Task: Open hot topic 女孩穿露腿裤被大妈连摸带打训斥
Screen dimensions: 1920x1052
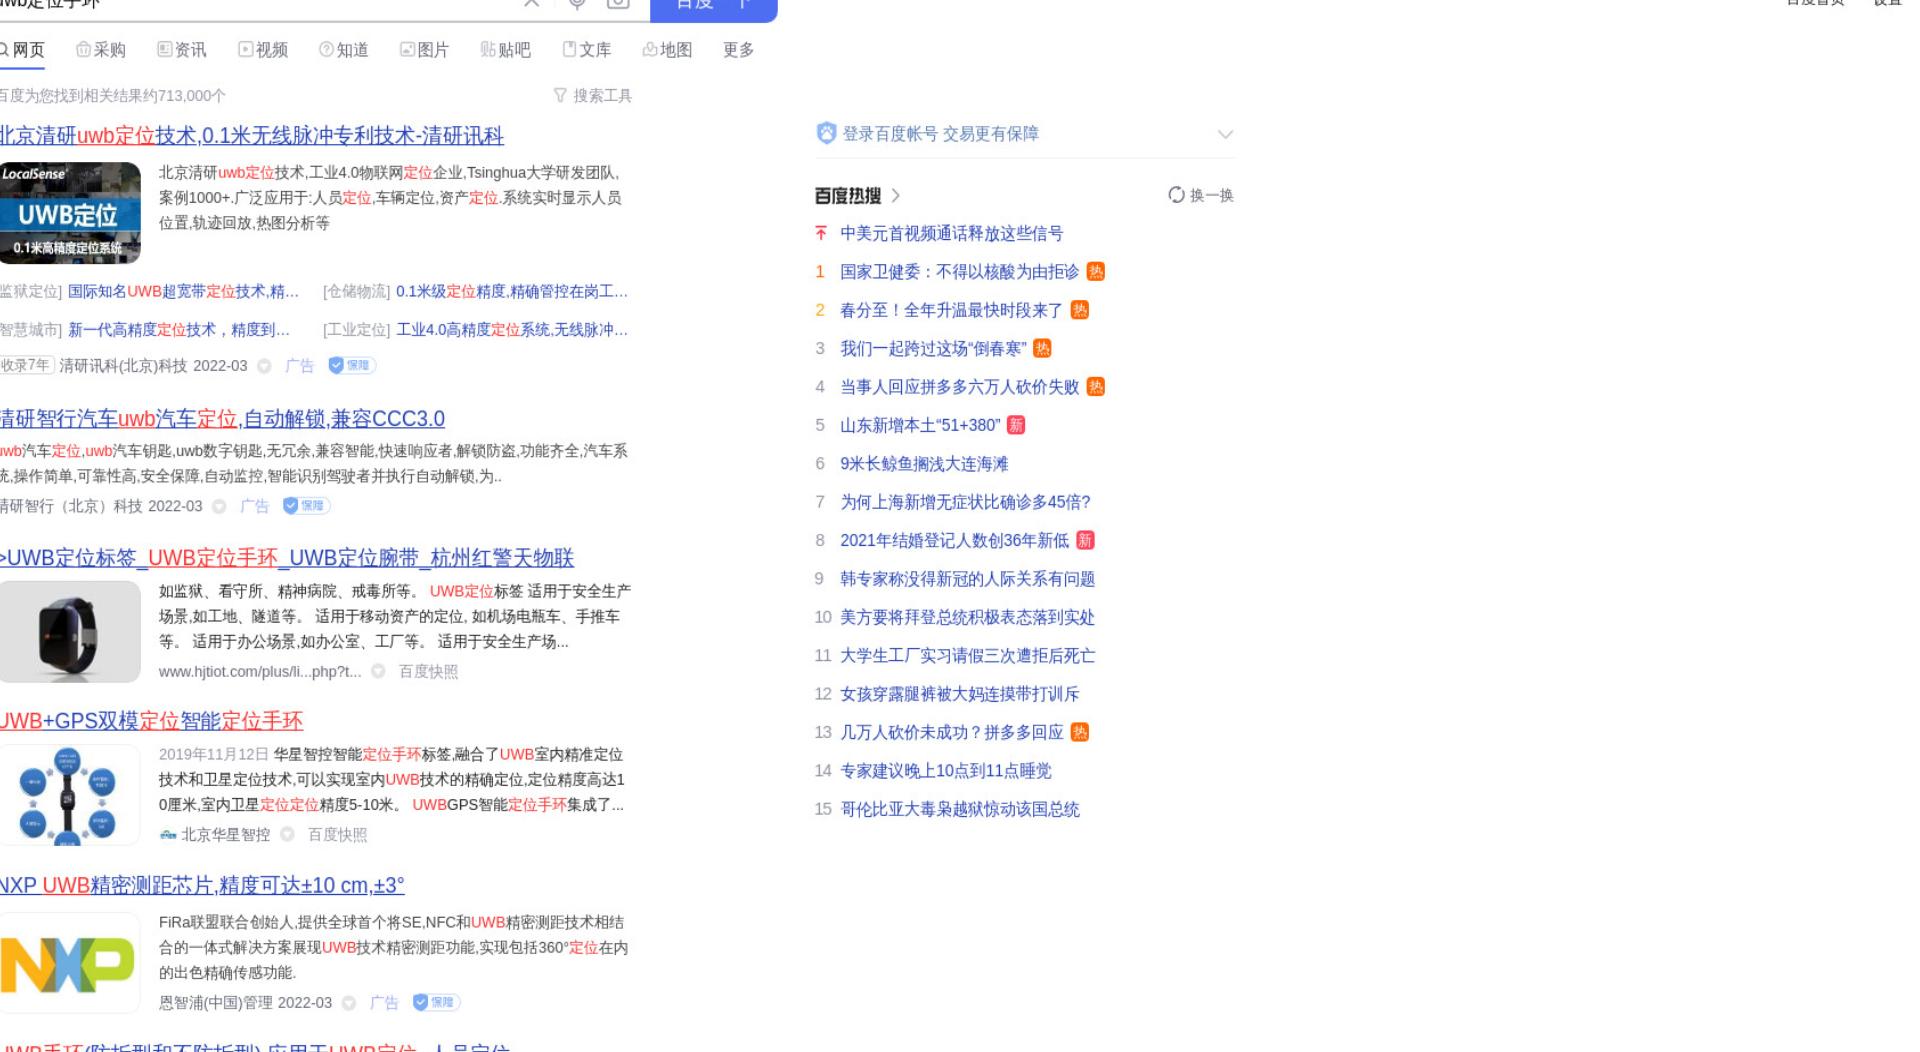Action: (959, 694)
